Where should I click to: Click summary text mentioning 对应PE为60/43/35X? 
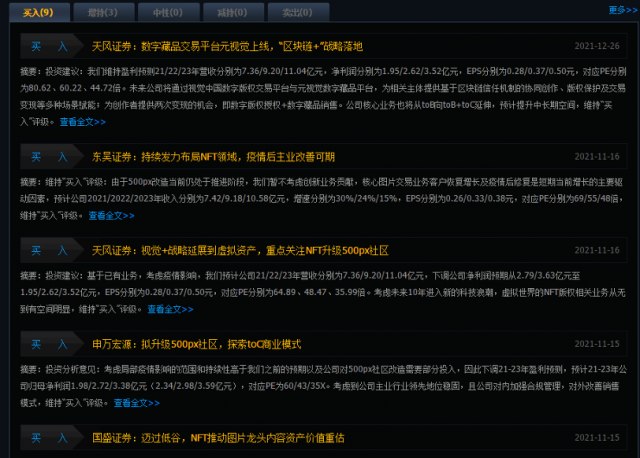pos(322,387)
